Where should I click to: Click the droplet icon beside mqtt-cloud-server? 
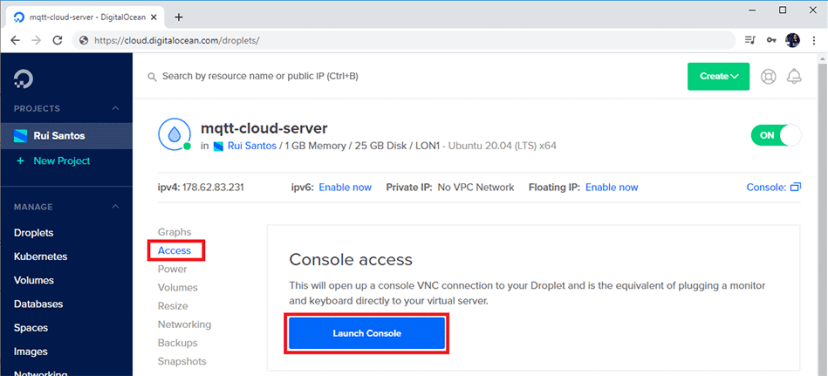[174, 135]
